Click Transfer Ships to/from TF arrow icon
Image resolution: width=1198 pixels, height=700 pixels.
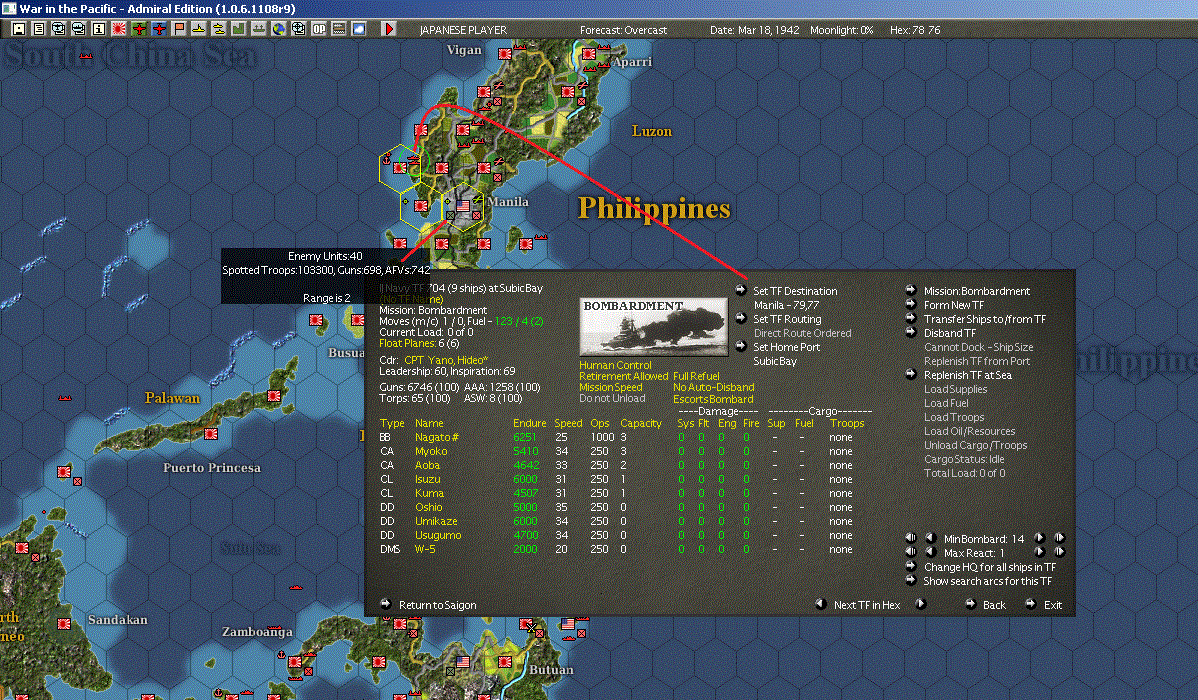tap(911, 318)
